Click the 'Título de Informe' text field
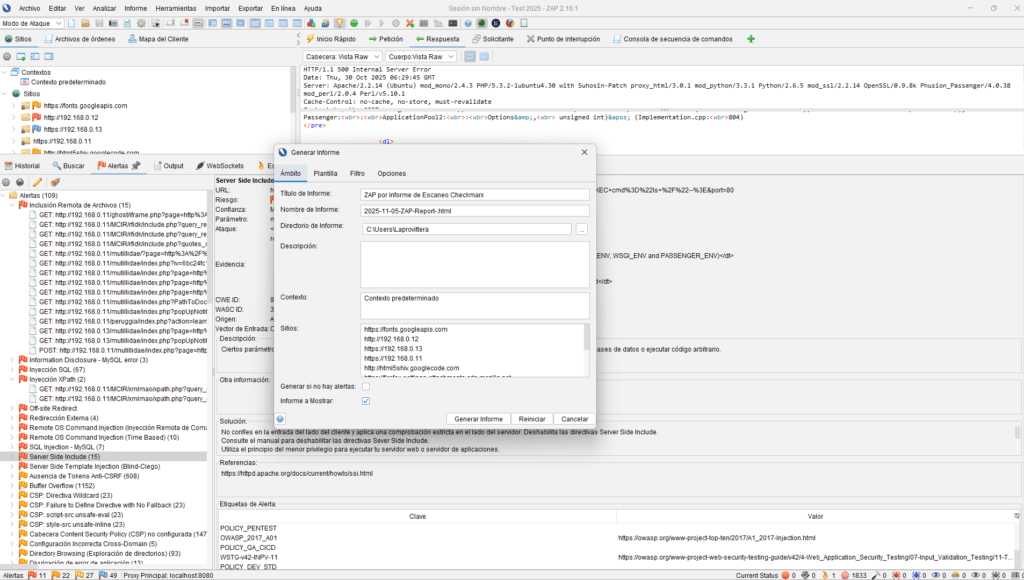This screenshot has width=1024, height=580. point(475,195)
